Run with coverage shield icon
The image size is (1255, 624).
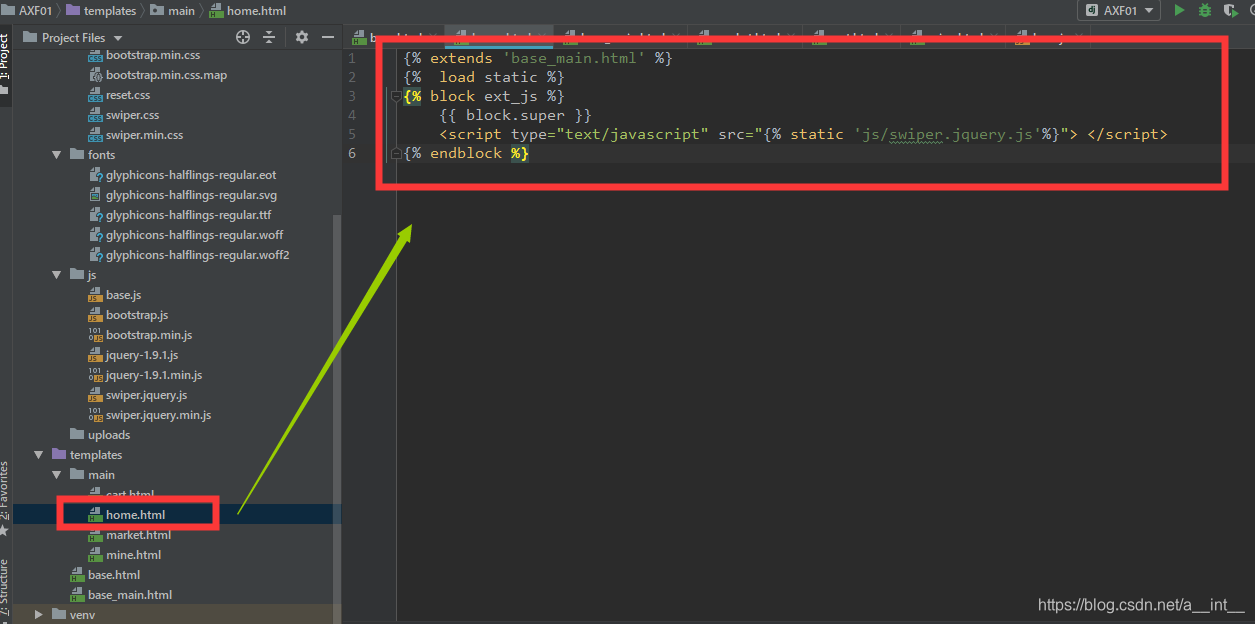coord(1229,10)
